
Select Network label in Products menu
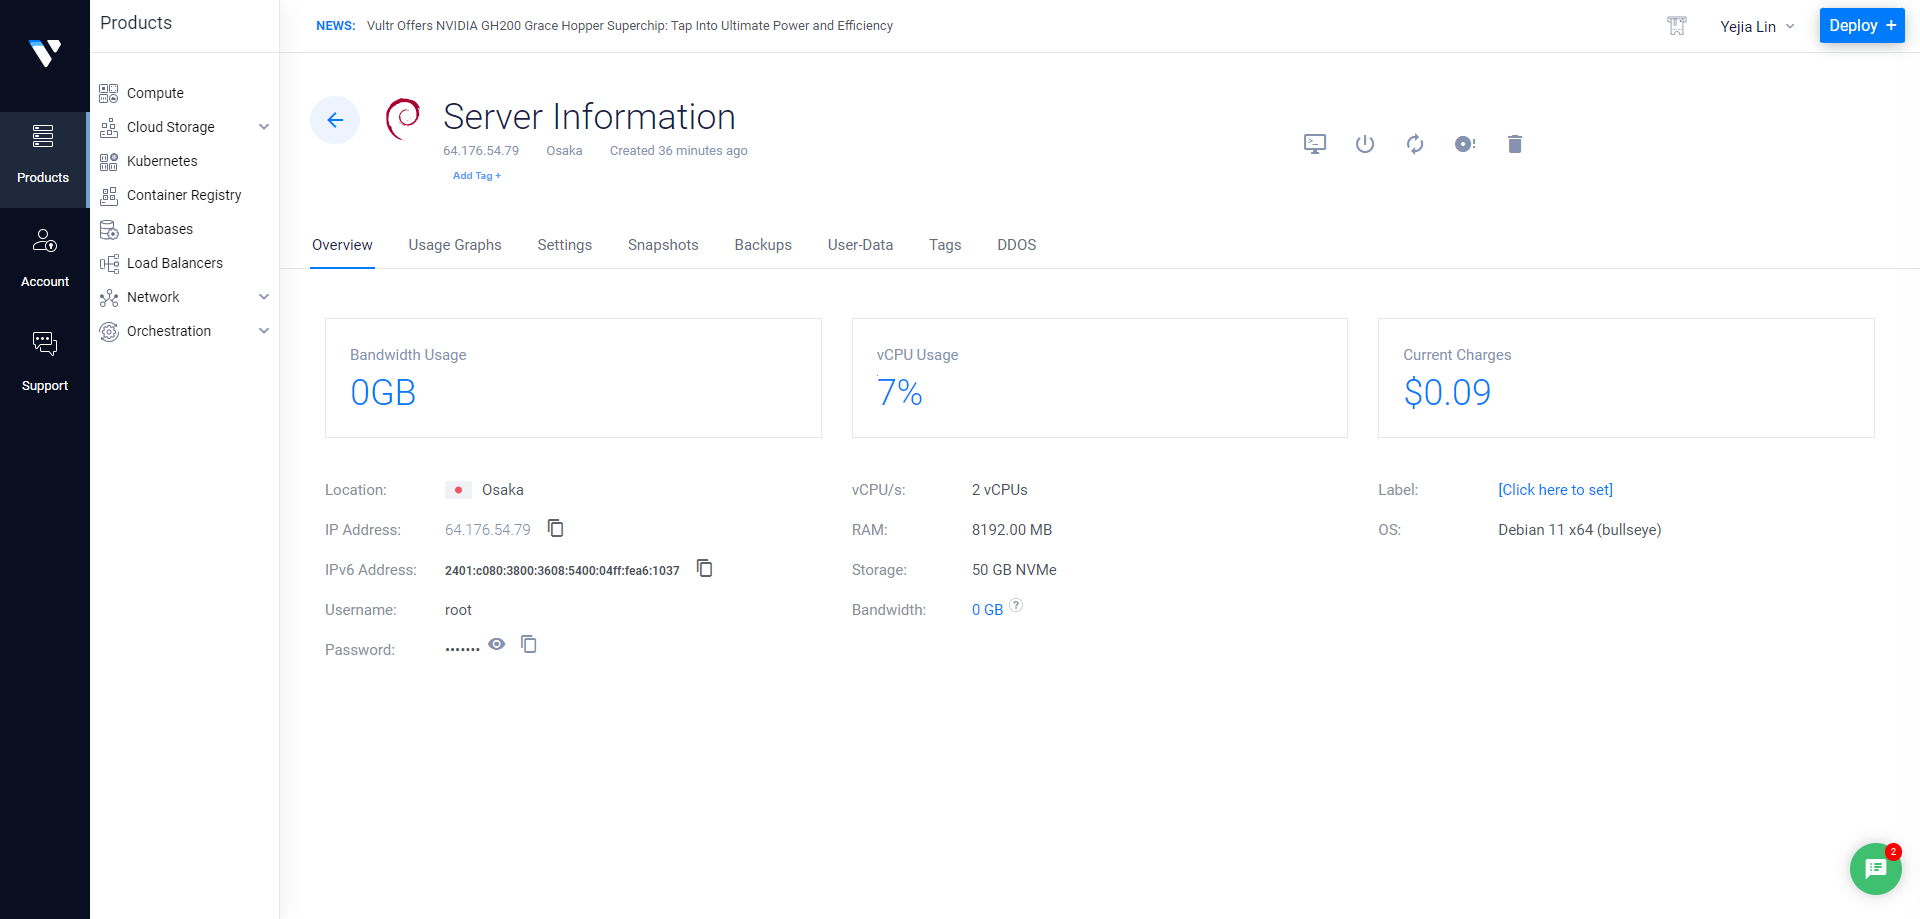click(x=153, y=297)
